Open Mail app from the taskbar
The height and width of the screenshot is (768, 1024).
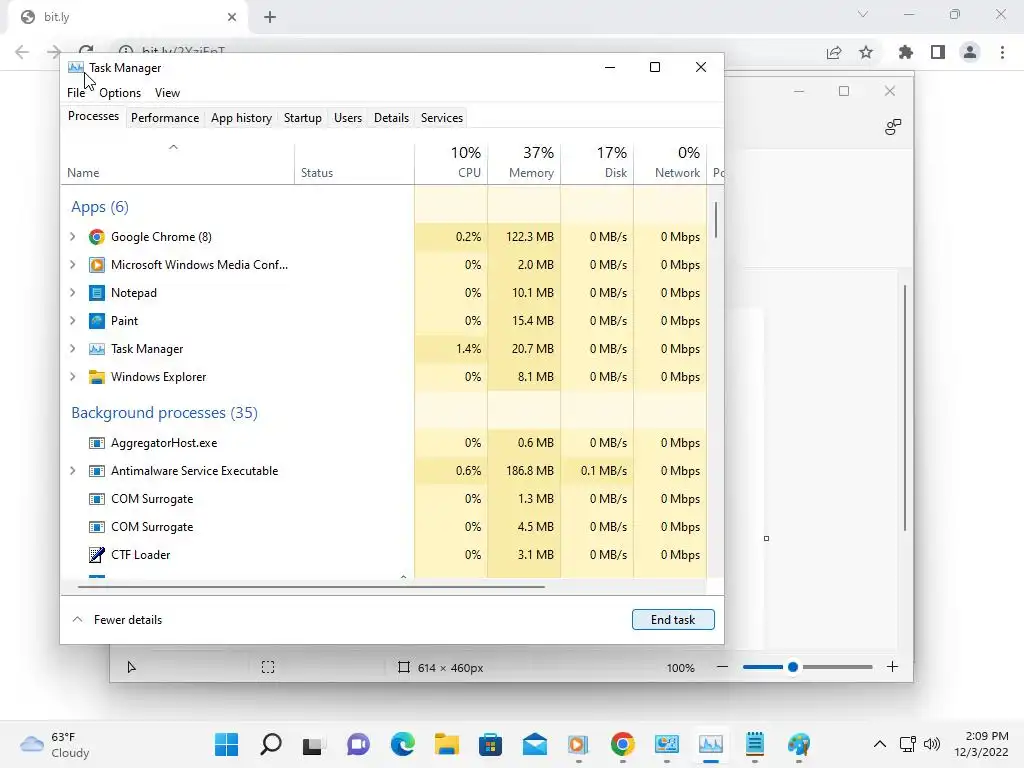click(535, 744)
